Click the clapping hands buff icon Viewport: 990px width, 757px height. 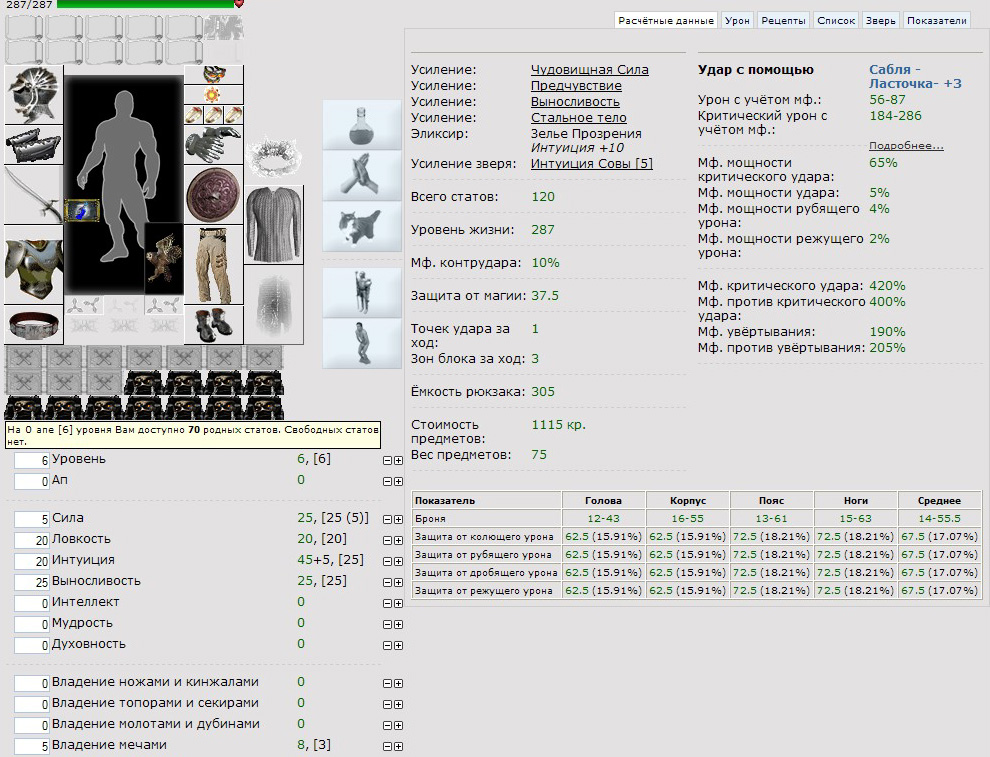coord(362,176)
